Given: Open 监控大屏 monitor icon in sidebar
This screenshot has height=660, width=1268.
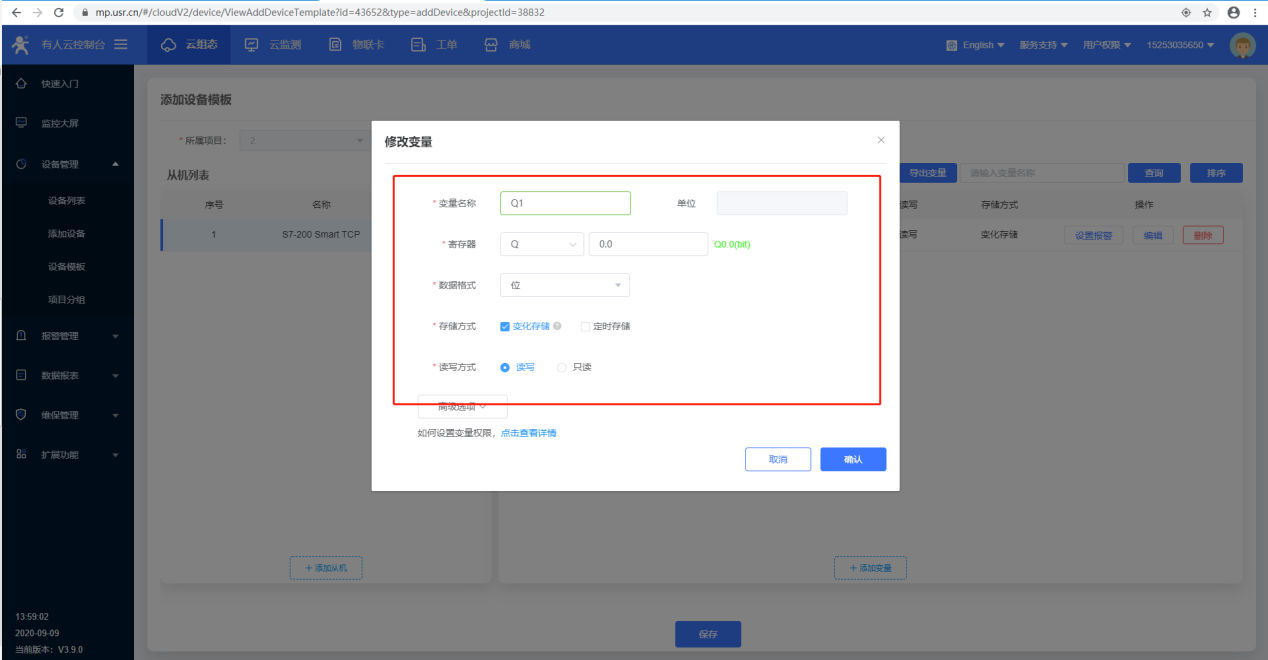Looking at the screenshot, I should point(22,123).
